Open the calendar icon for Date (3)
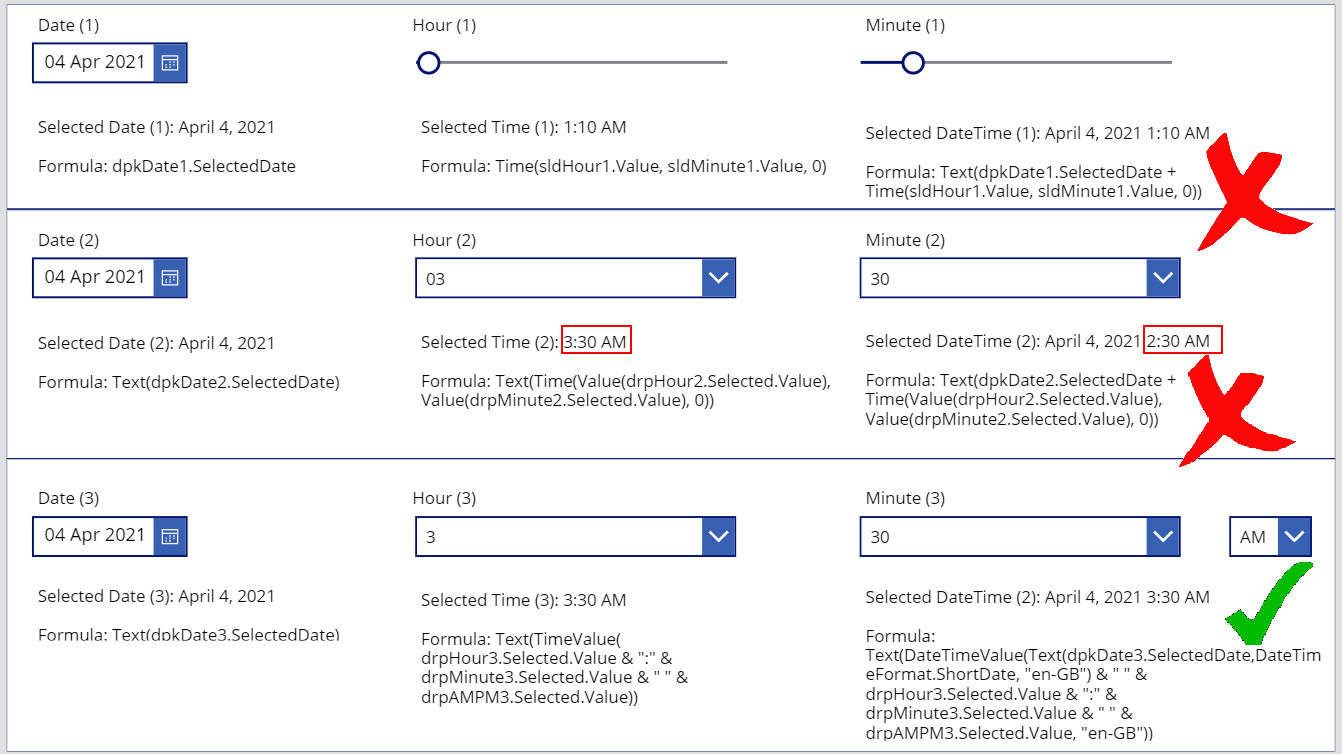The image size is (1342, 754). coord(170,536)
